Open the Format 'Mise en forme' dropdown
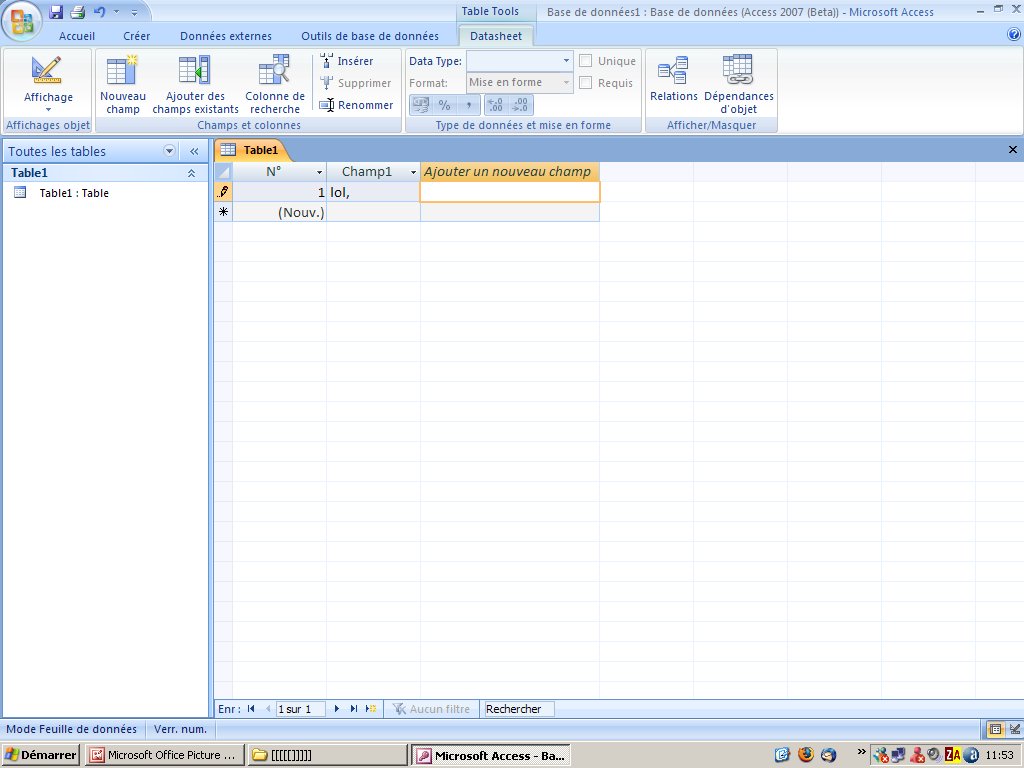The image size is (1024, 768). click(566, 82)
